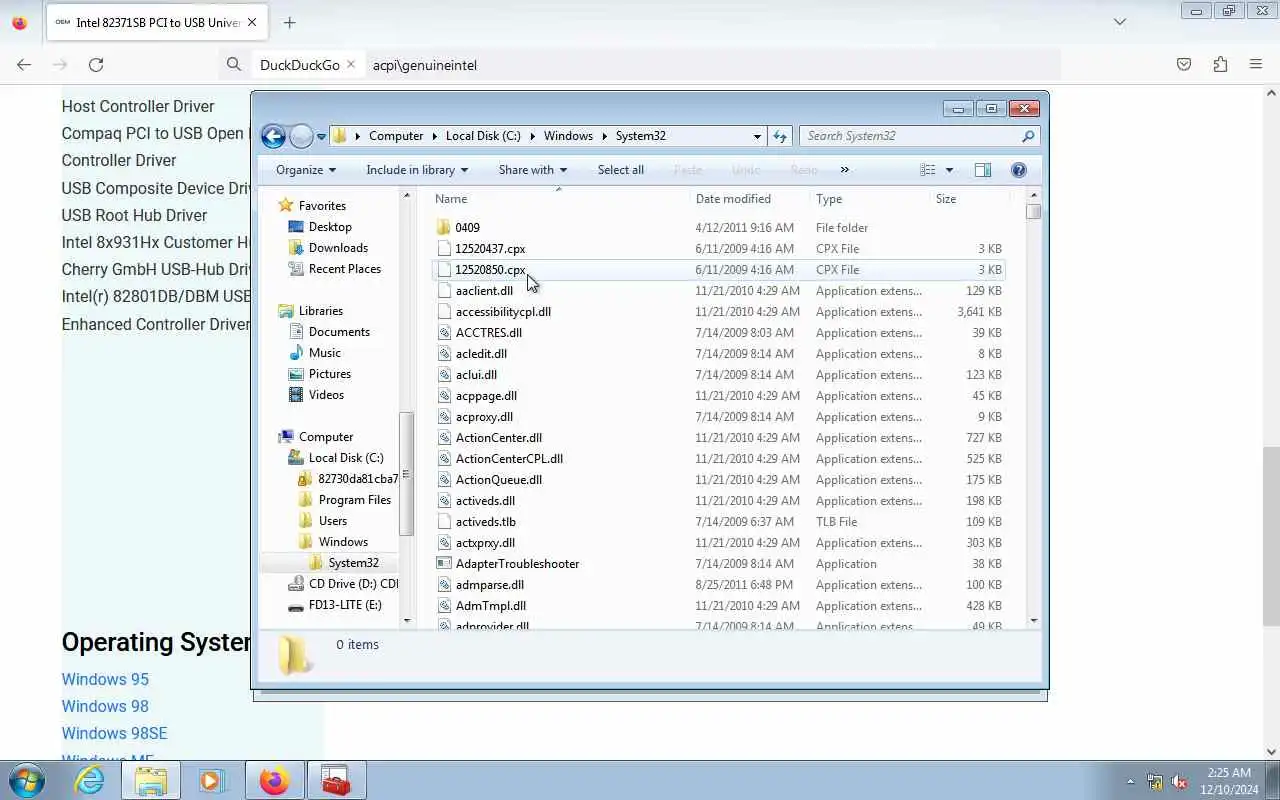Click the file list scrollbar thumb
The height and width of the screenshot is (800, 1280).
pos(1033,211)
